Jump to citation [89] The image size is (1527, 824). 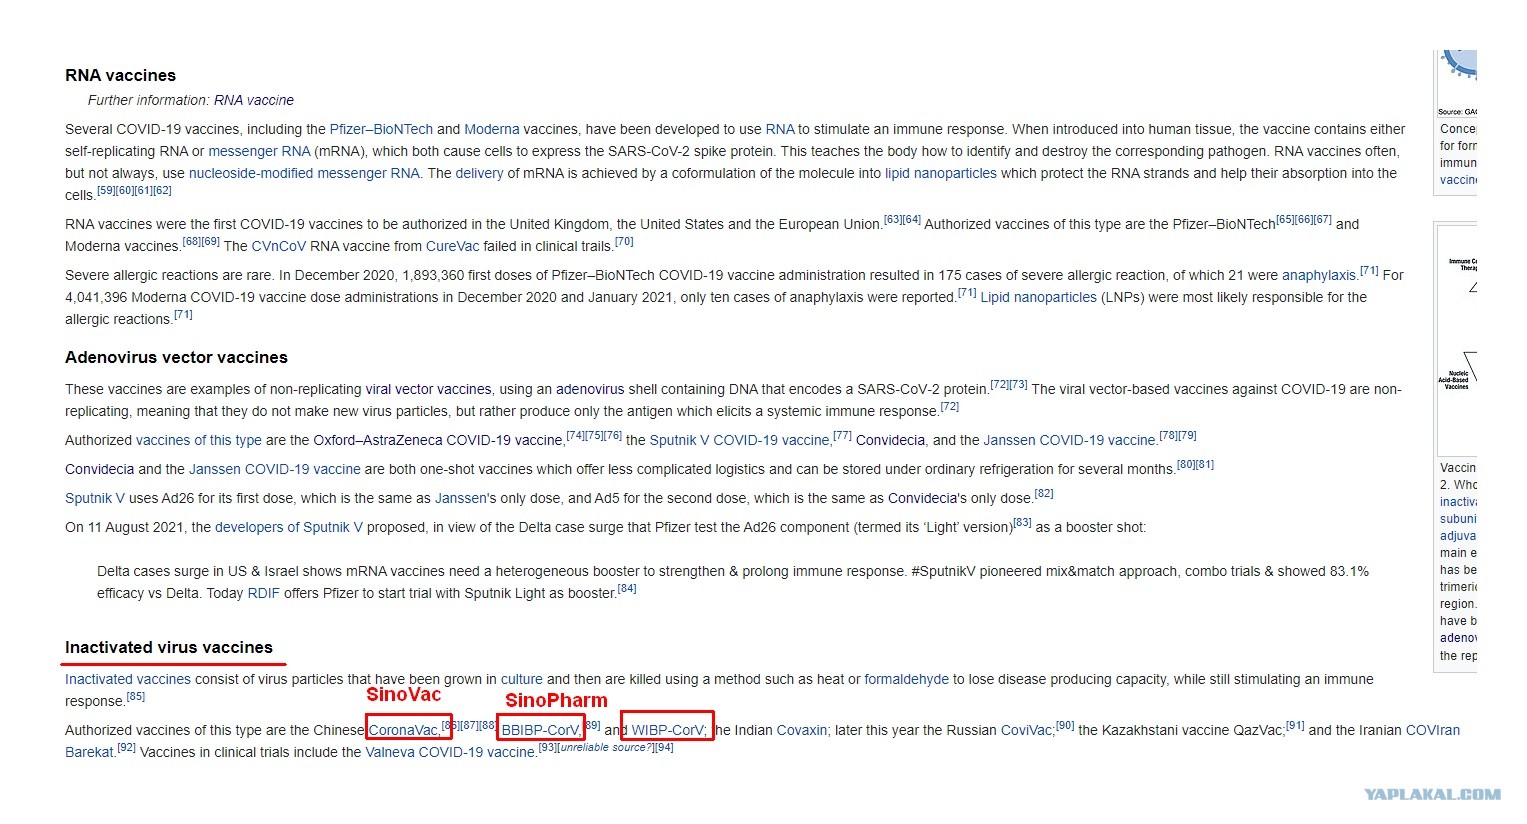click(x=591, y=725)
